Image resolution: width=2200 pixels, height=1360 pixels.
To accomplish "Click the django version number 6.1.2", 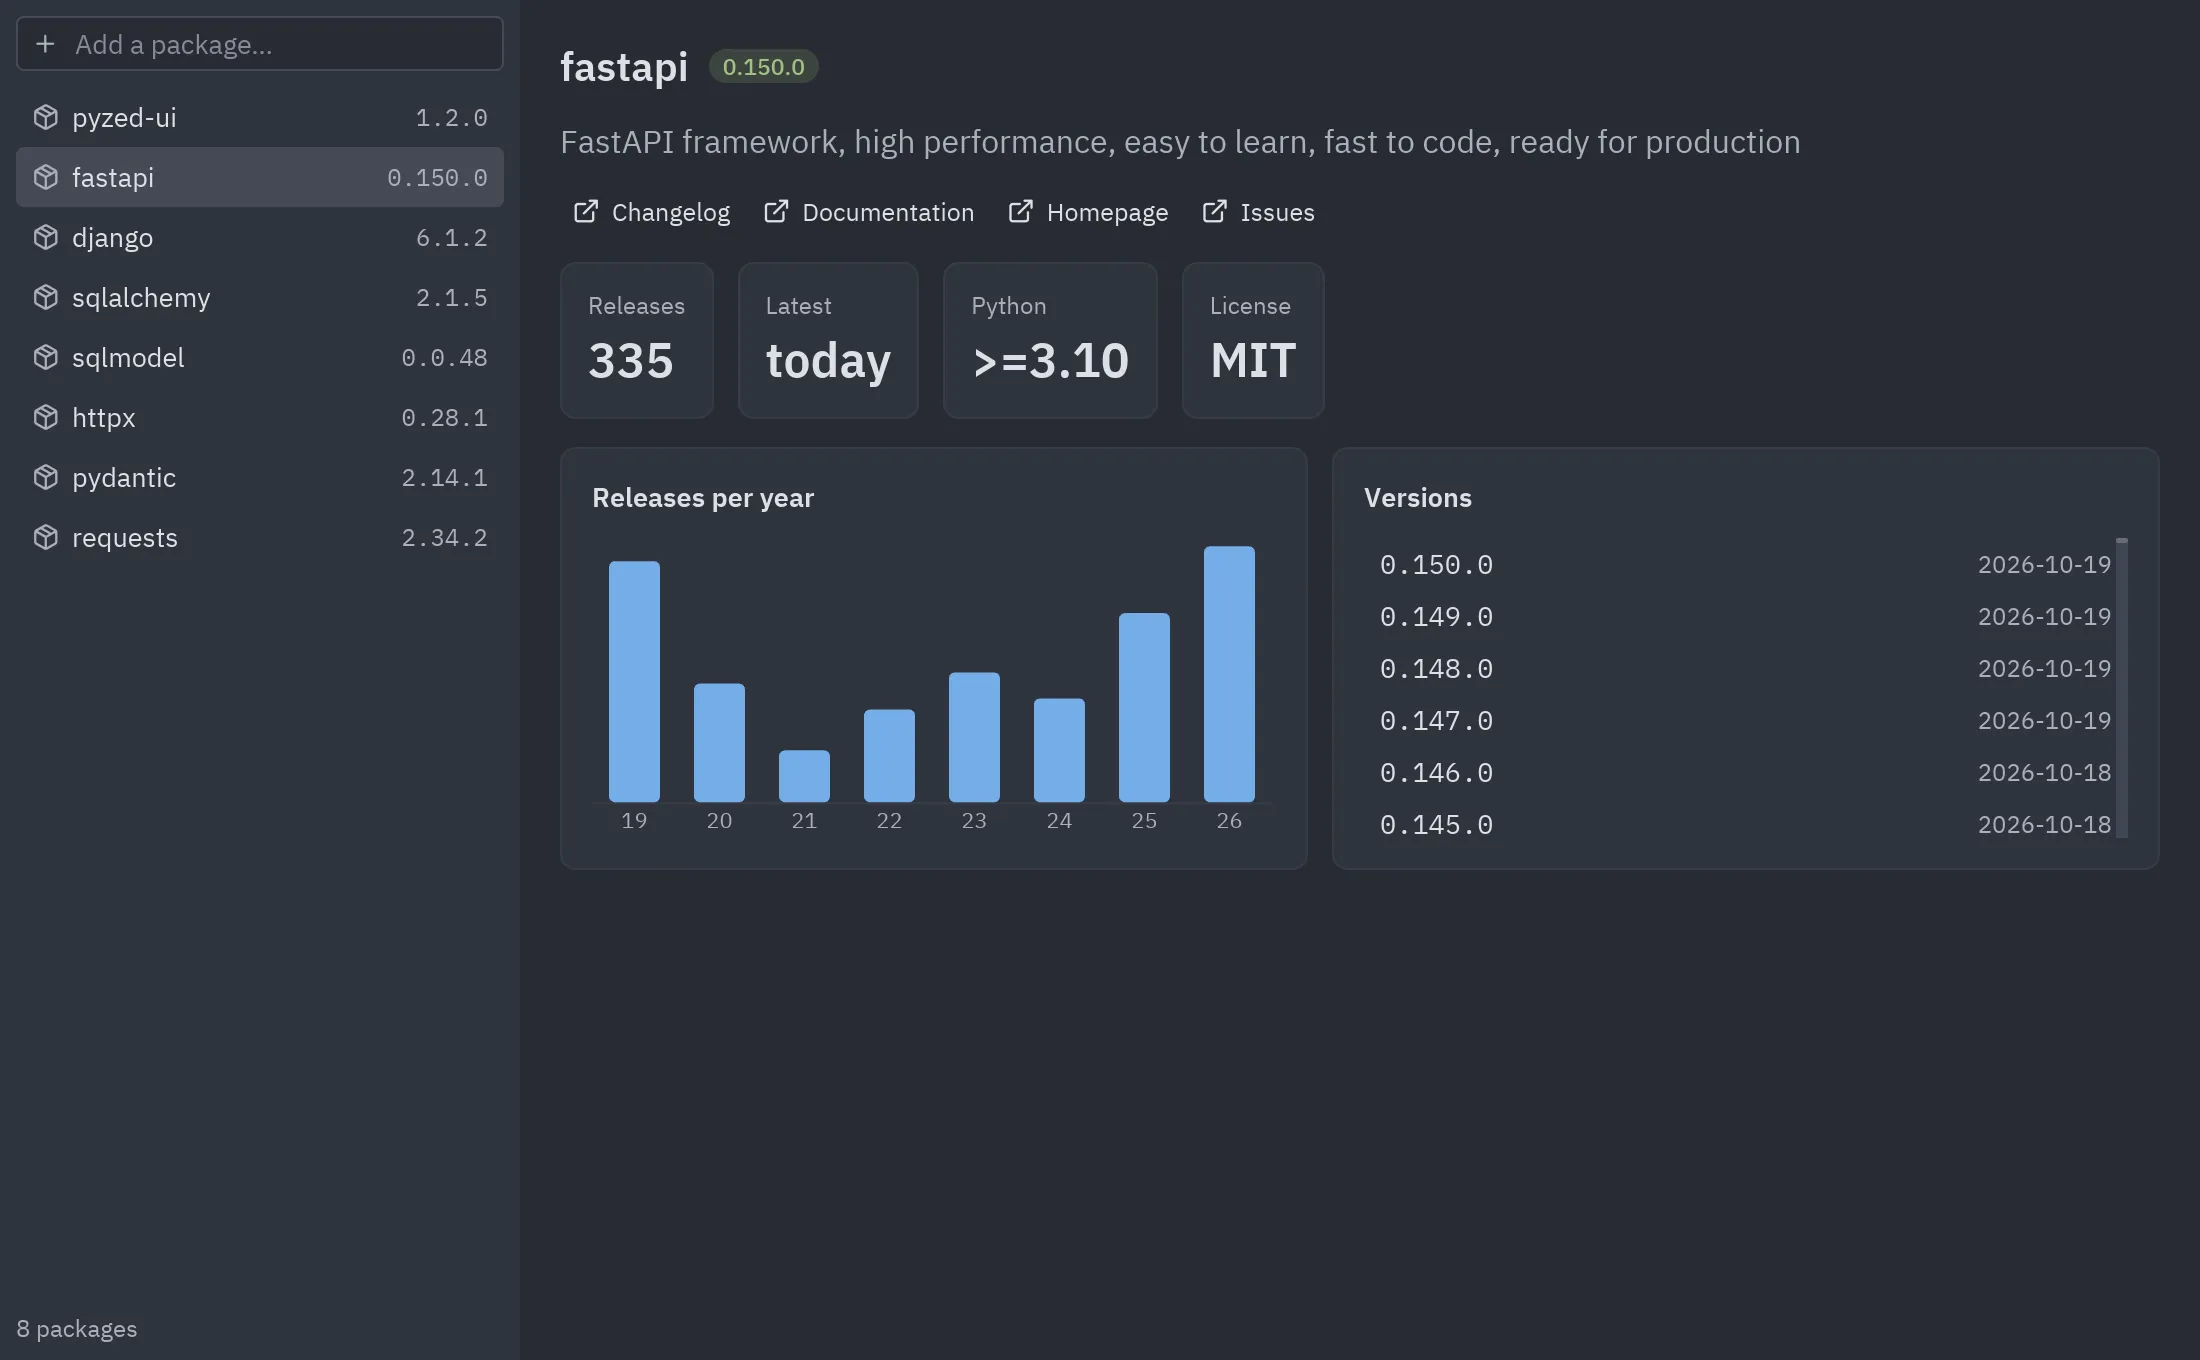I will pyautogui.click(x=451, y=238).
